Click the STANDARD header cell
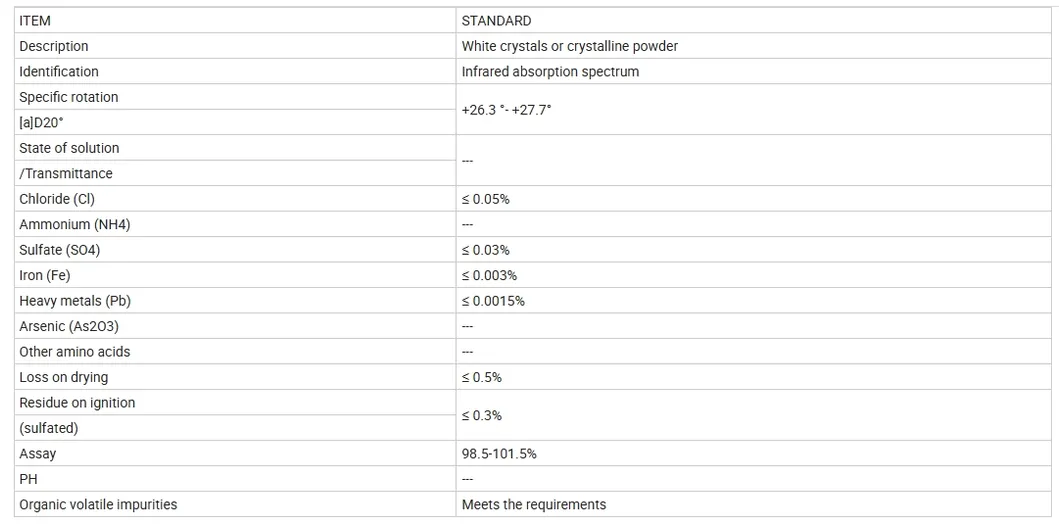Viewport: 1059px width, 525px height. pos(754,21)
